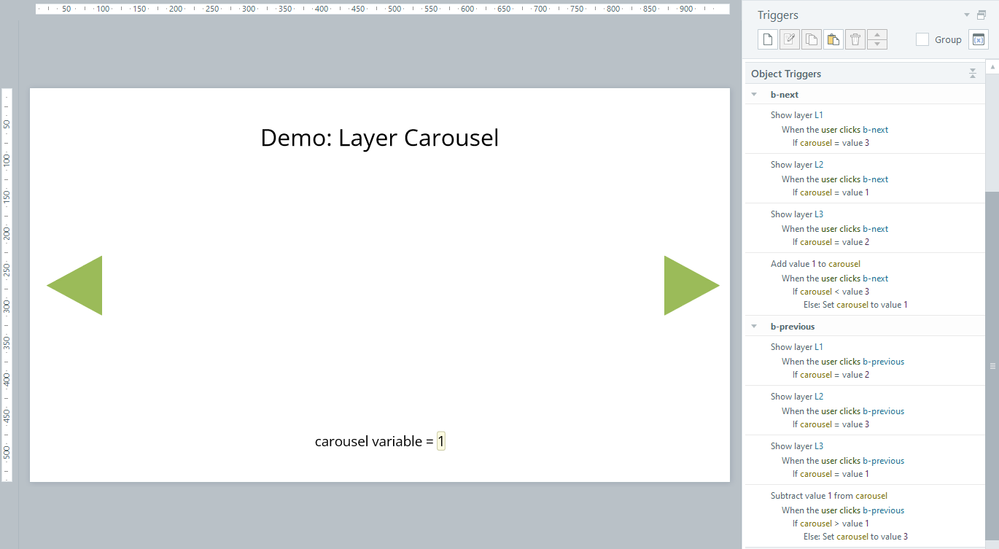Click the b-previous group name

tap(793, 327)
